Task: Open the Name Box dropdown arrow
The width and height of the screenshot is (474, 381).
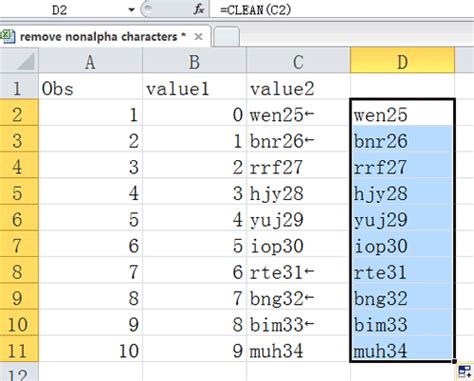Action: [131, 10]
